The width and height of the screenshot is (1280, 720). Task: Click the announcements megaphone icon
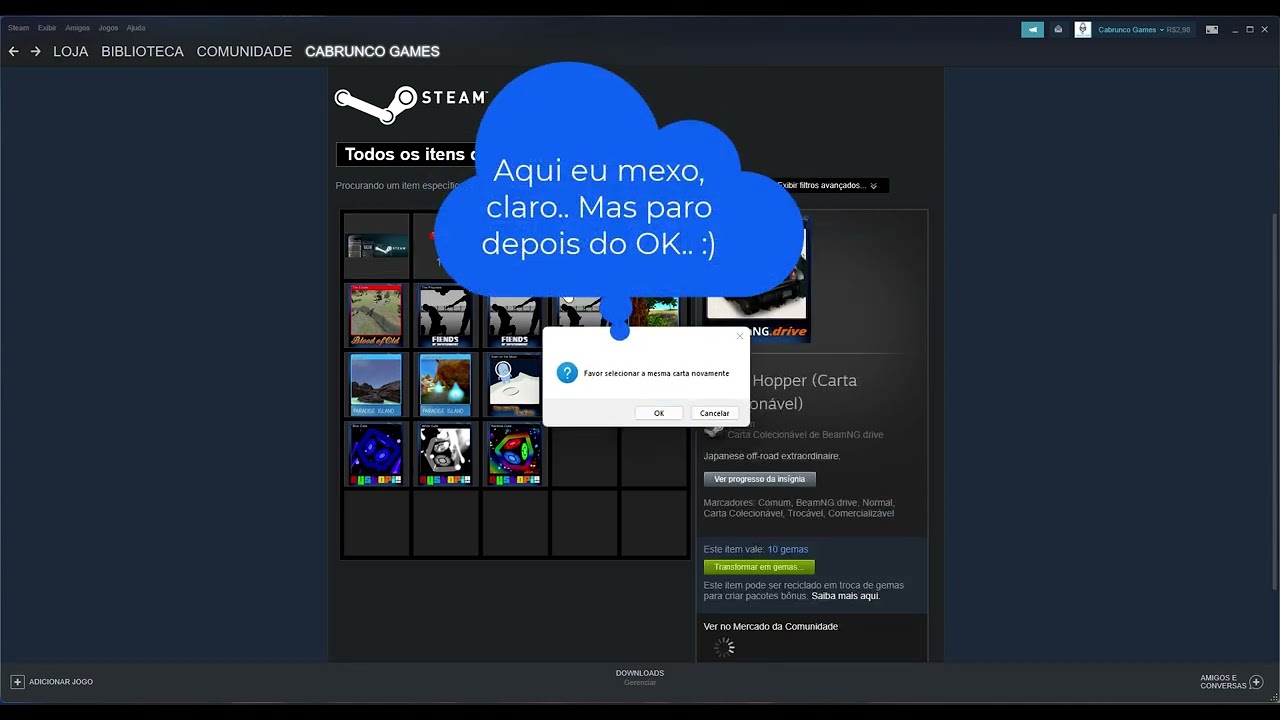point(1033,30)
